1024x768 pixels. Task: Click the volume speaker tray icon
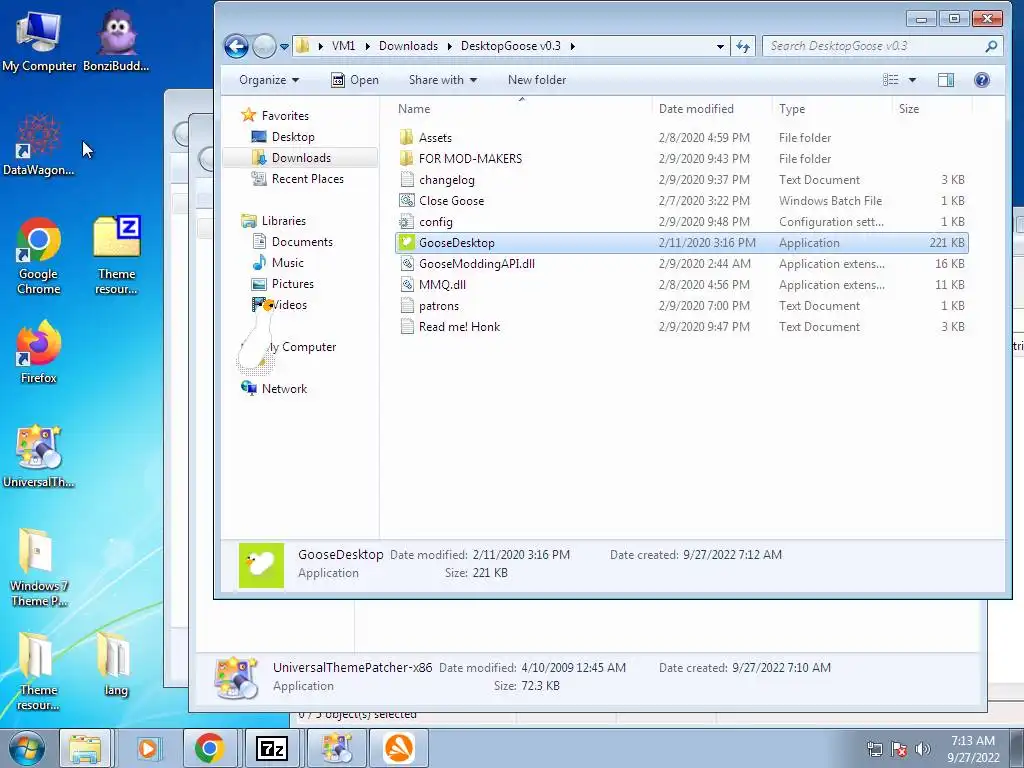(923, 749)
